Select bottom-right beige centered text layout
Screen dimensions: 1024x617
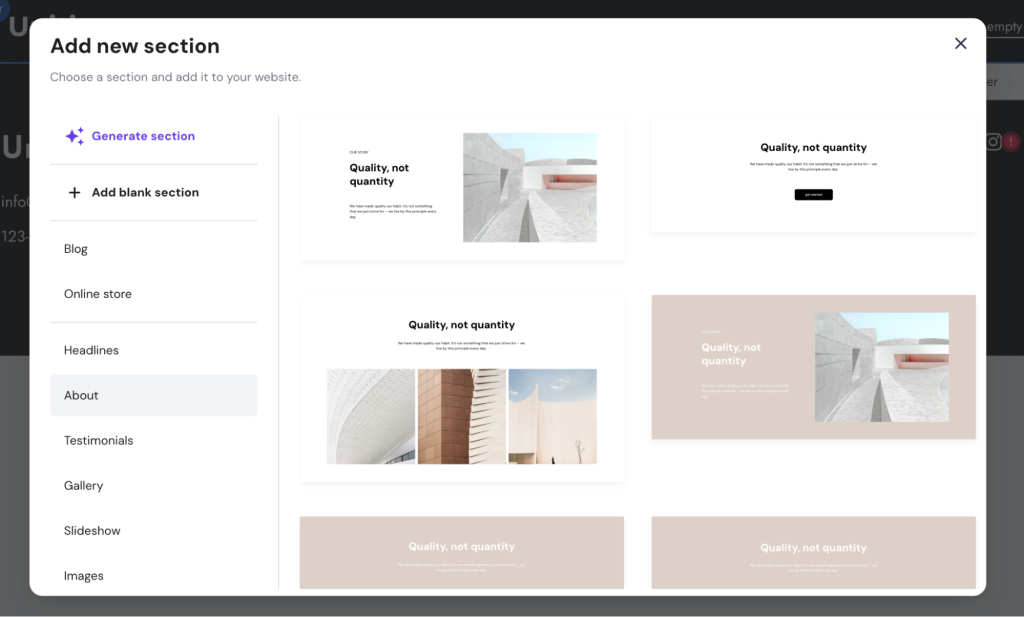click(813, 552)
